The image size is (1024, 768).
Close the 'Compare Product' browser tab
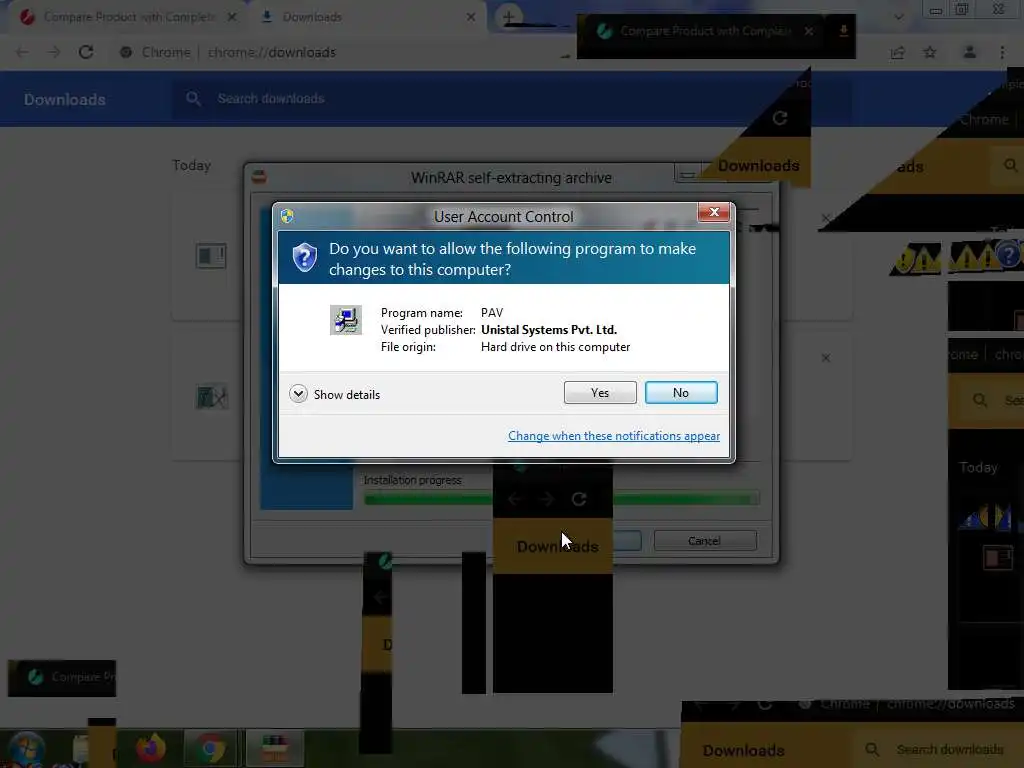tap(232, 17)
